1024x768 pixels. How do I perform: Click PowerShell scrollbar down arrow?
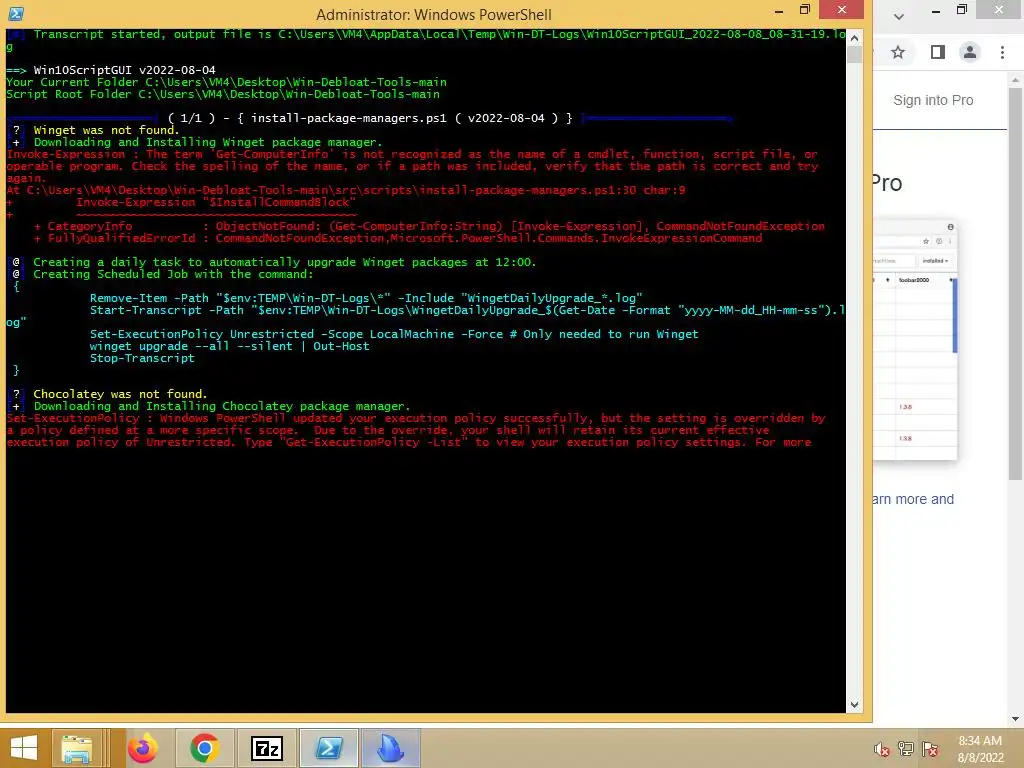coord(854,705)
